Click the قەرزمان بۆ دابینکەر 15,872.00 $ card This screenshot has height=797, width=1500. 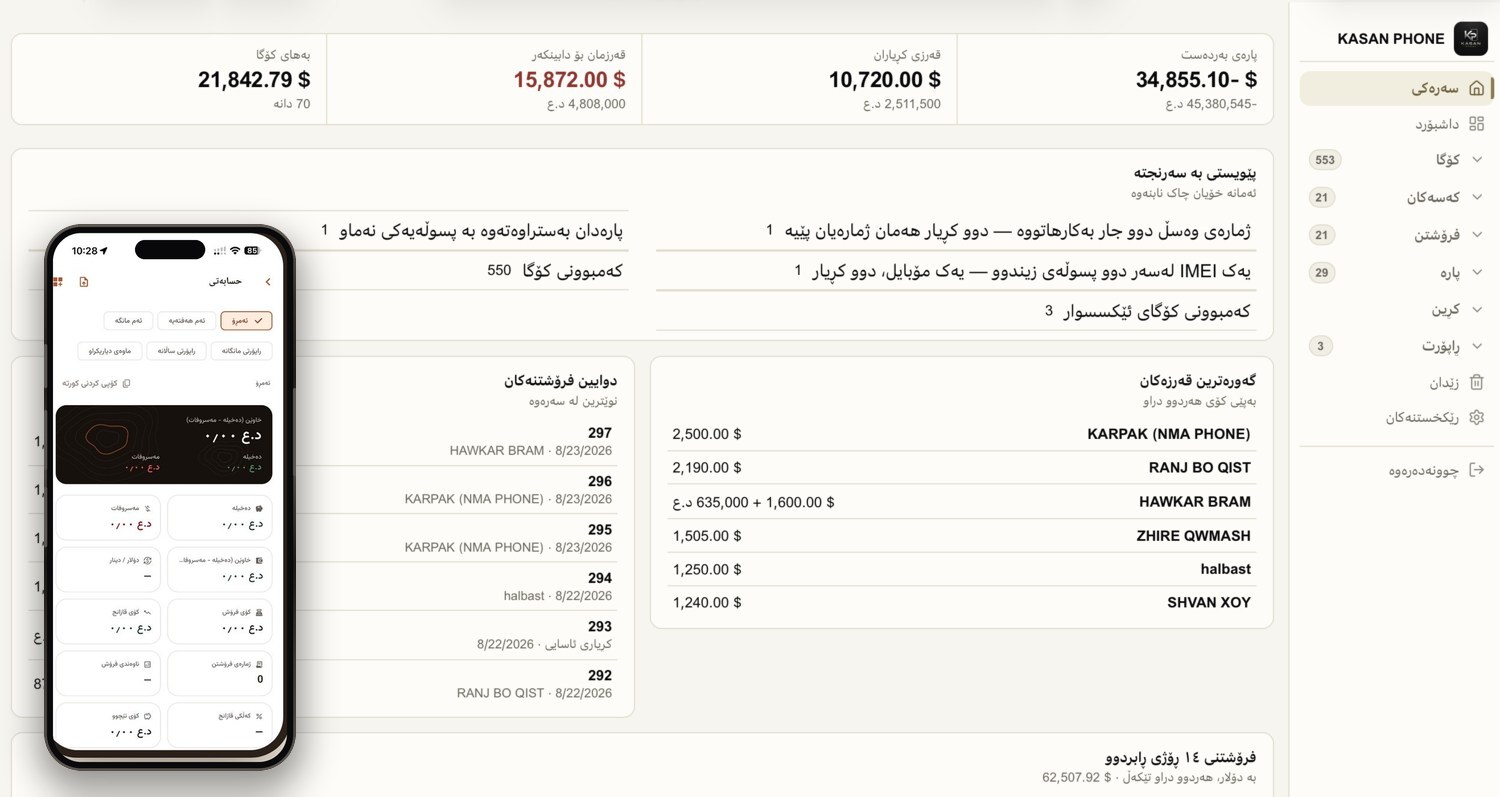tap(484, 79)
